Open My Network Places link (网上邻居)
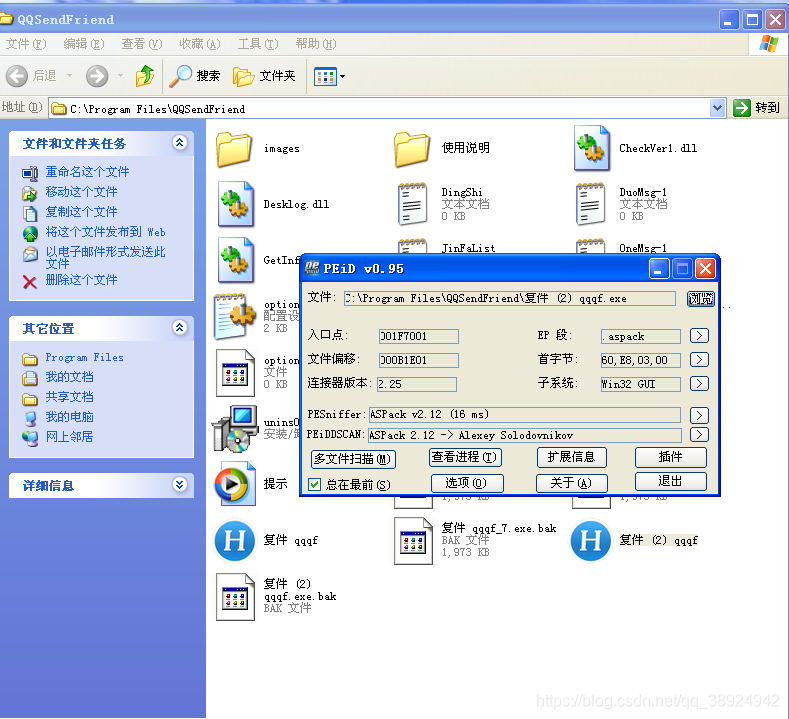The width and height of the screenshot is (789, 719). (x=69, y=437)
